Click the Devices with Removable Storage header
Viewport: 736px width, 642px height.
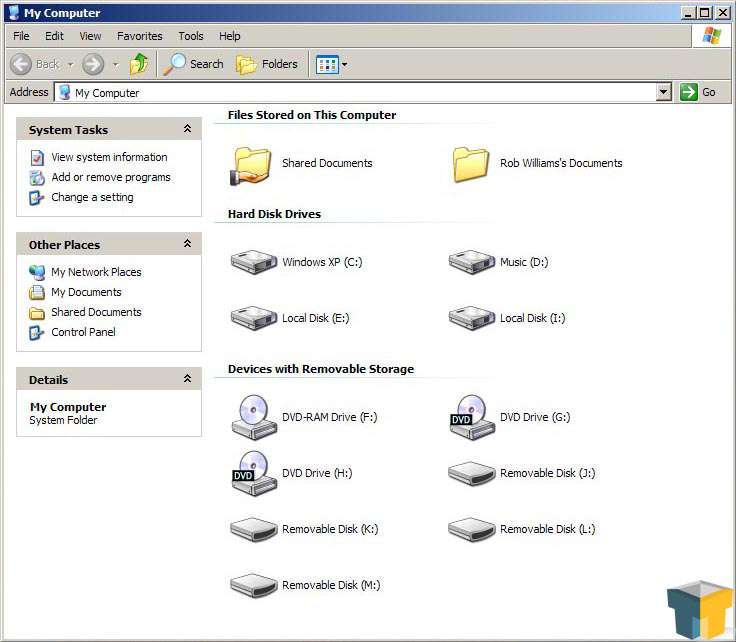pyautogui.click(x=321, y=369)
